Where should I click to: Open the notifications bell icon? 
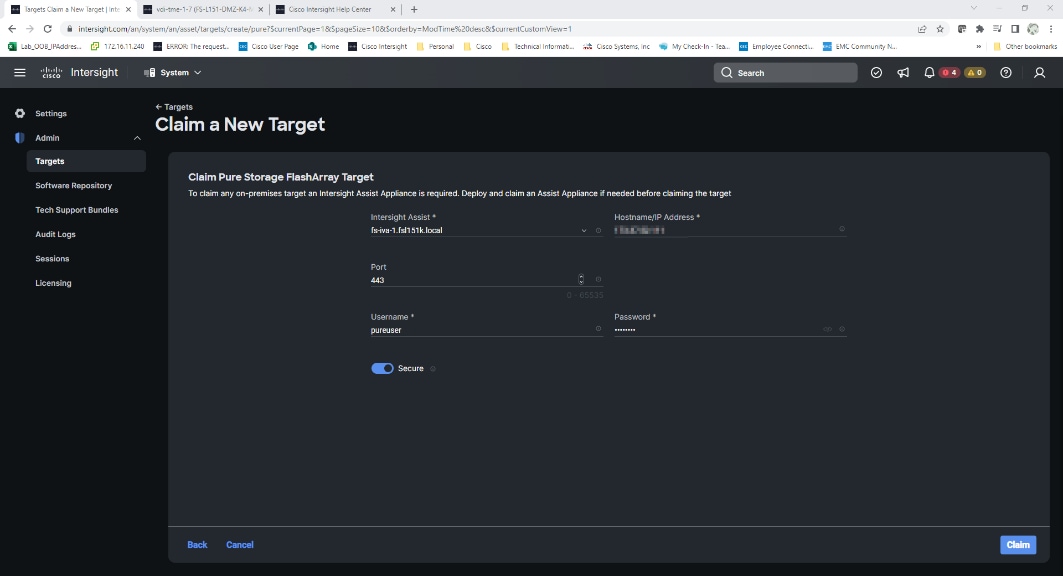[929, 73]
